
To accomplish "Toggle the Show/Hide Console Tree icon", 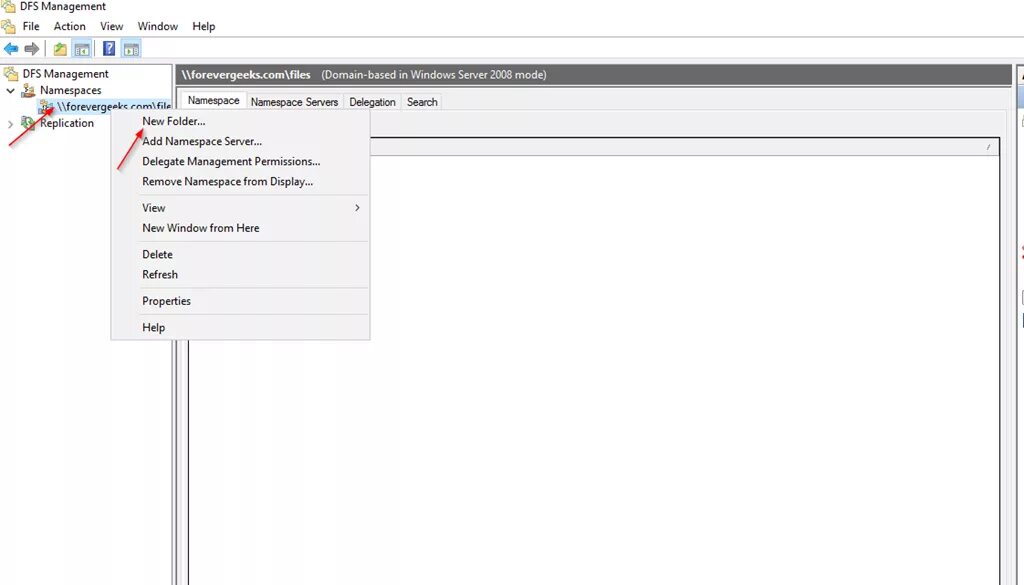I will tap(82, 49).
